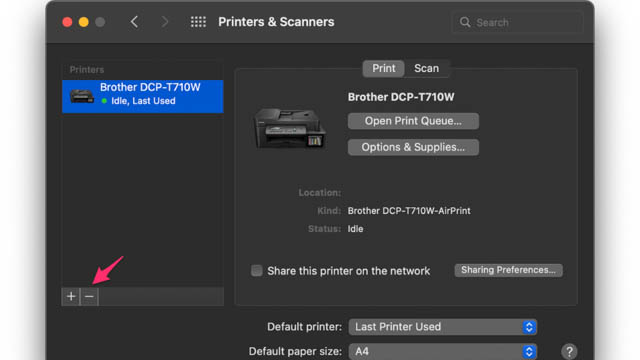
Task: Go back with the left chevron
Action: point(134,22)
